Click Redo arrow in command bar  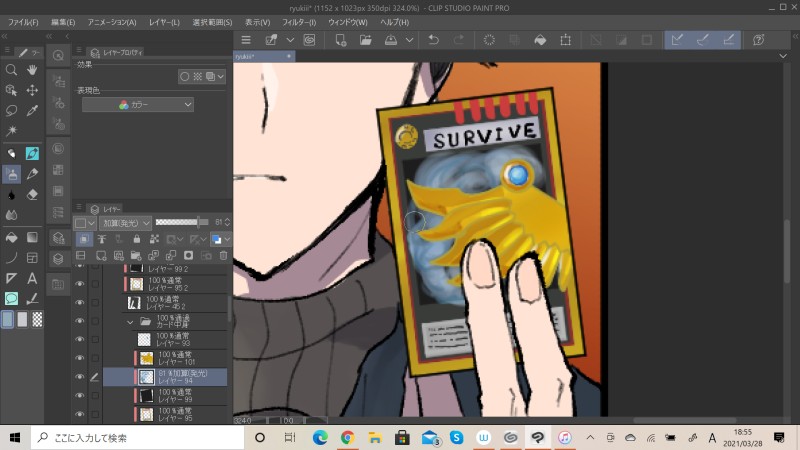[459, 40]
